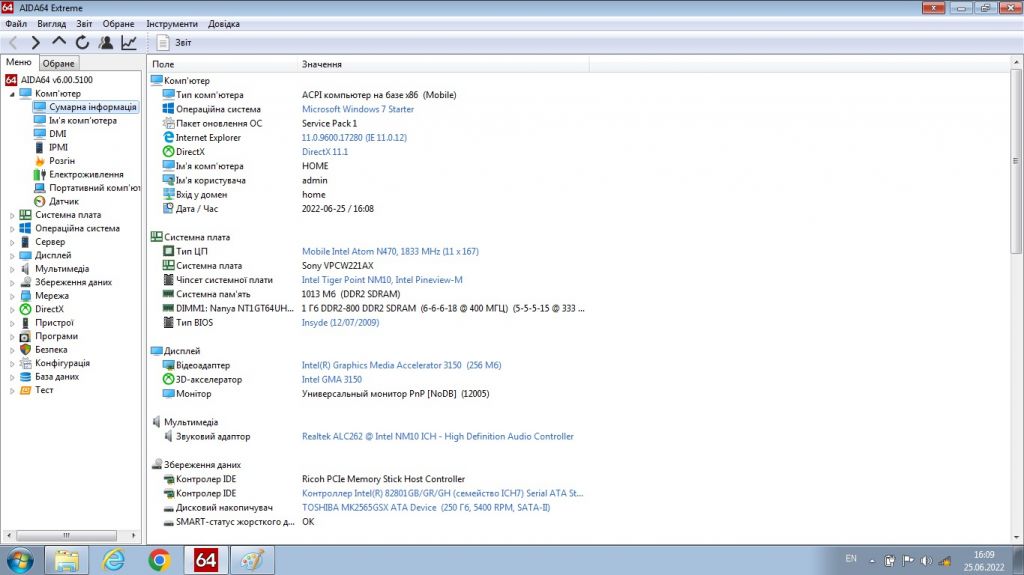
Task: Expand the Мережа tree node
Action: point(12,295)
